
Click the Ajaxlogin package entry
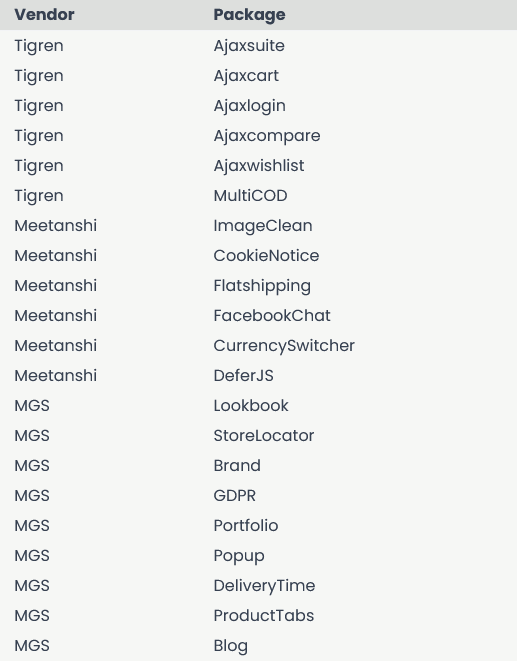point(249,105)
